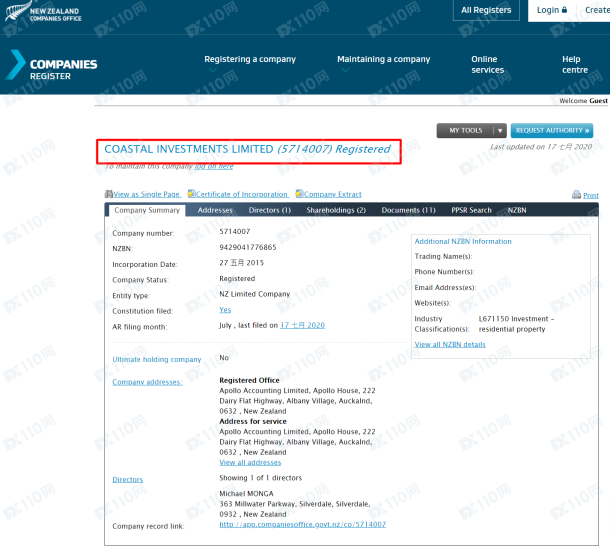
Task: Click the printer icon beside Print
Action: [x=576, y=195]
